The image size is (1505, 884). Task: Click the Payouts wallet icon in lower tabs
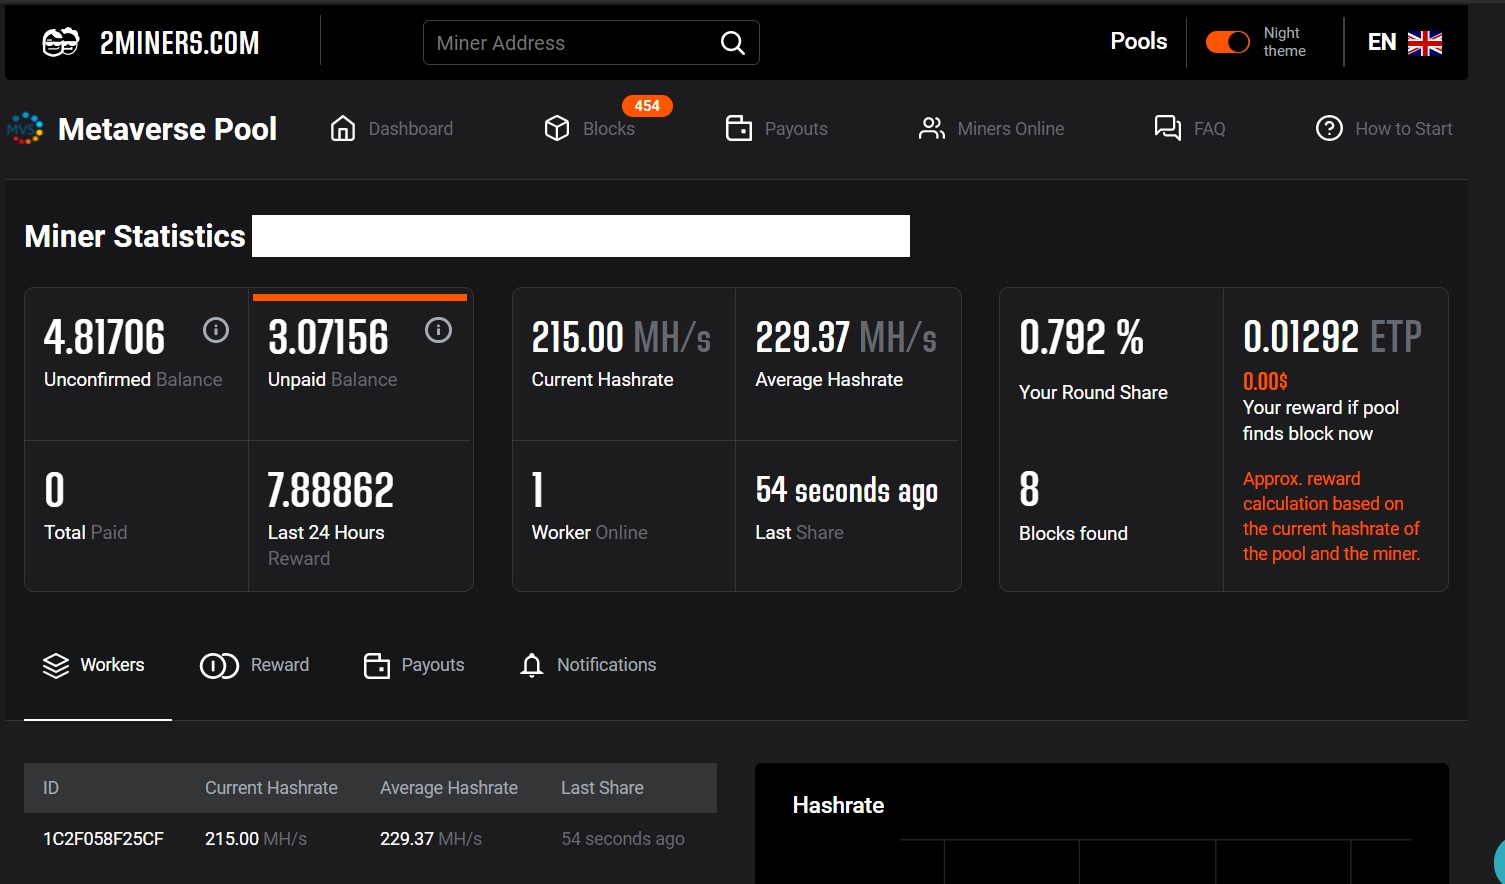tap(377, 665)
